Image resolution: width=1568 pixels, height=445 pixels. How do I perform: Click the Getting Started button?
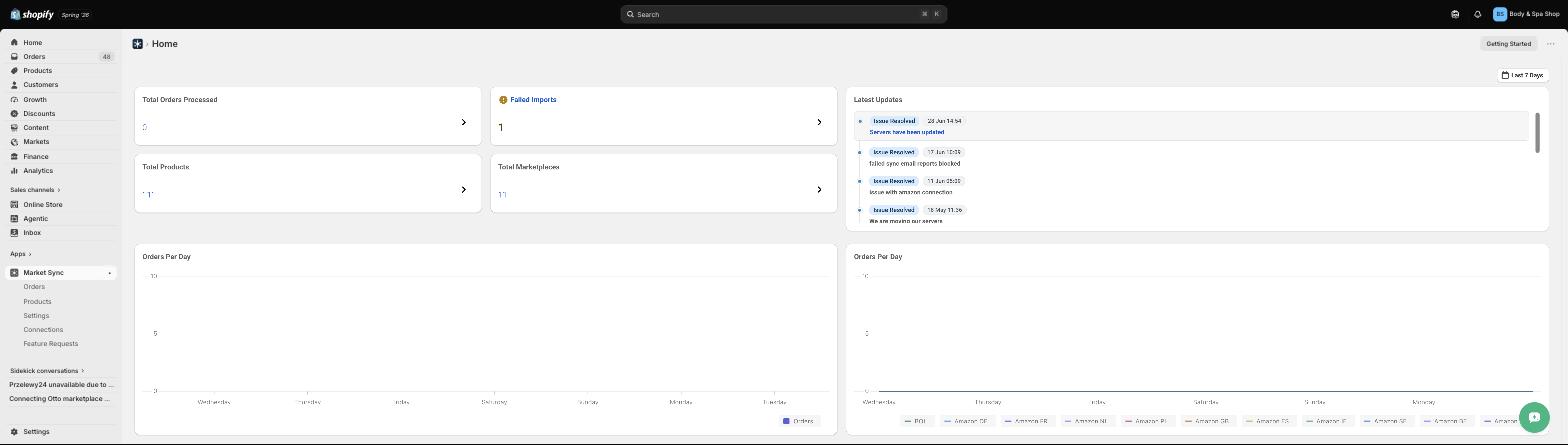[1508, 44]
